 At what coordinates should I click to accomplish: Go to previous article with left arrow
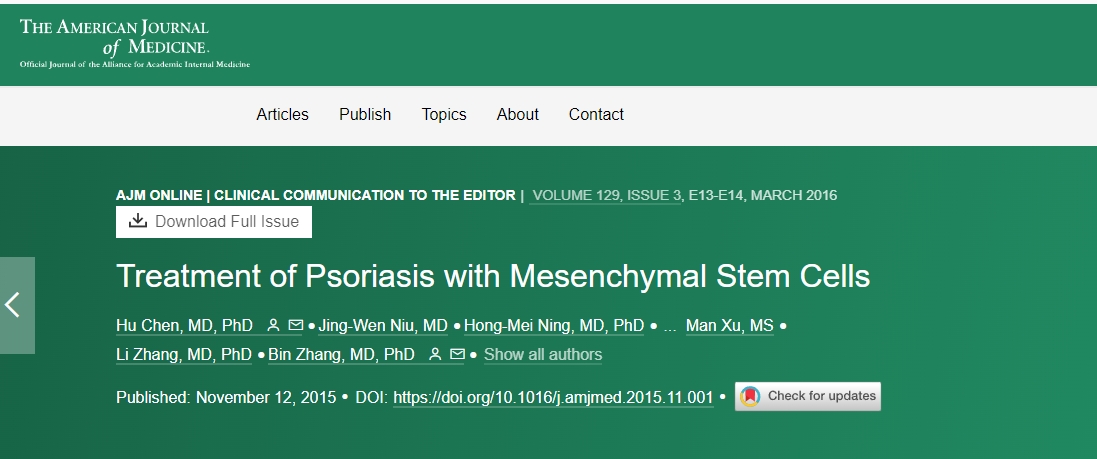click(14, 305)
